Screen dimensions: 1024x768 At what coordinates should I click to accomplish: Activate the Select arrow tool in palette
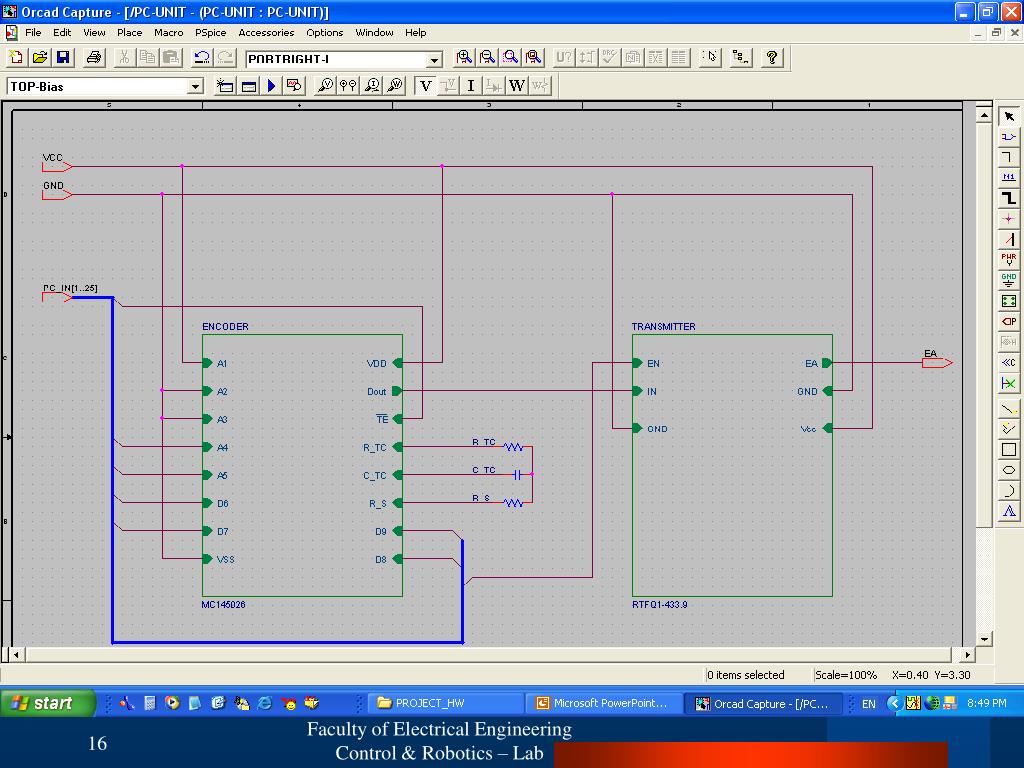(1009, 116)
